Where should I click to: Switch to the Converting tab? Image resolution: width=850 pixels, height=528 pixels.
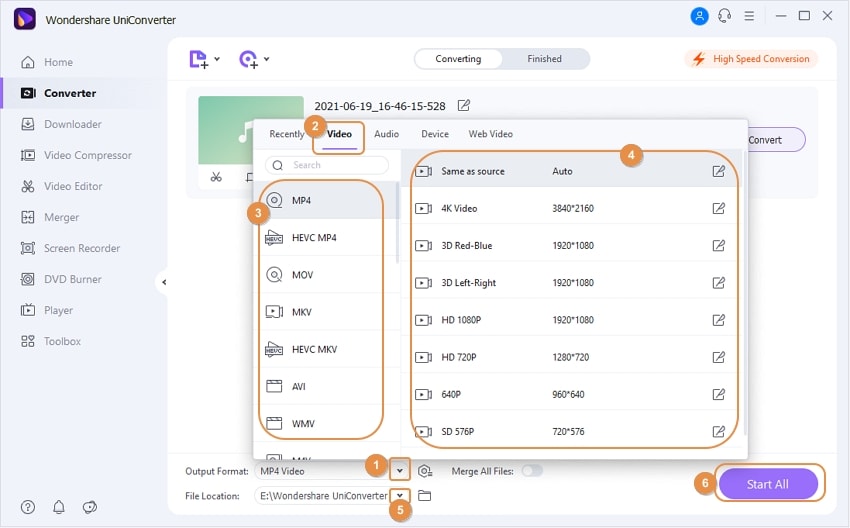pyautogui.click(x=458, y=59)
